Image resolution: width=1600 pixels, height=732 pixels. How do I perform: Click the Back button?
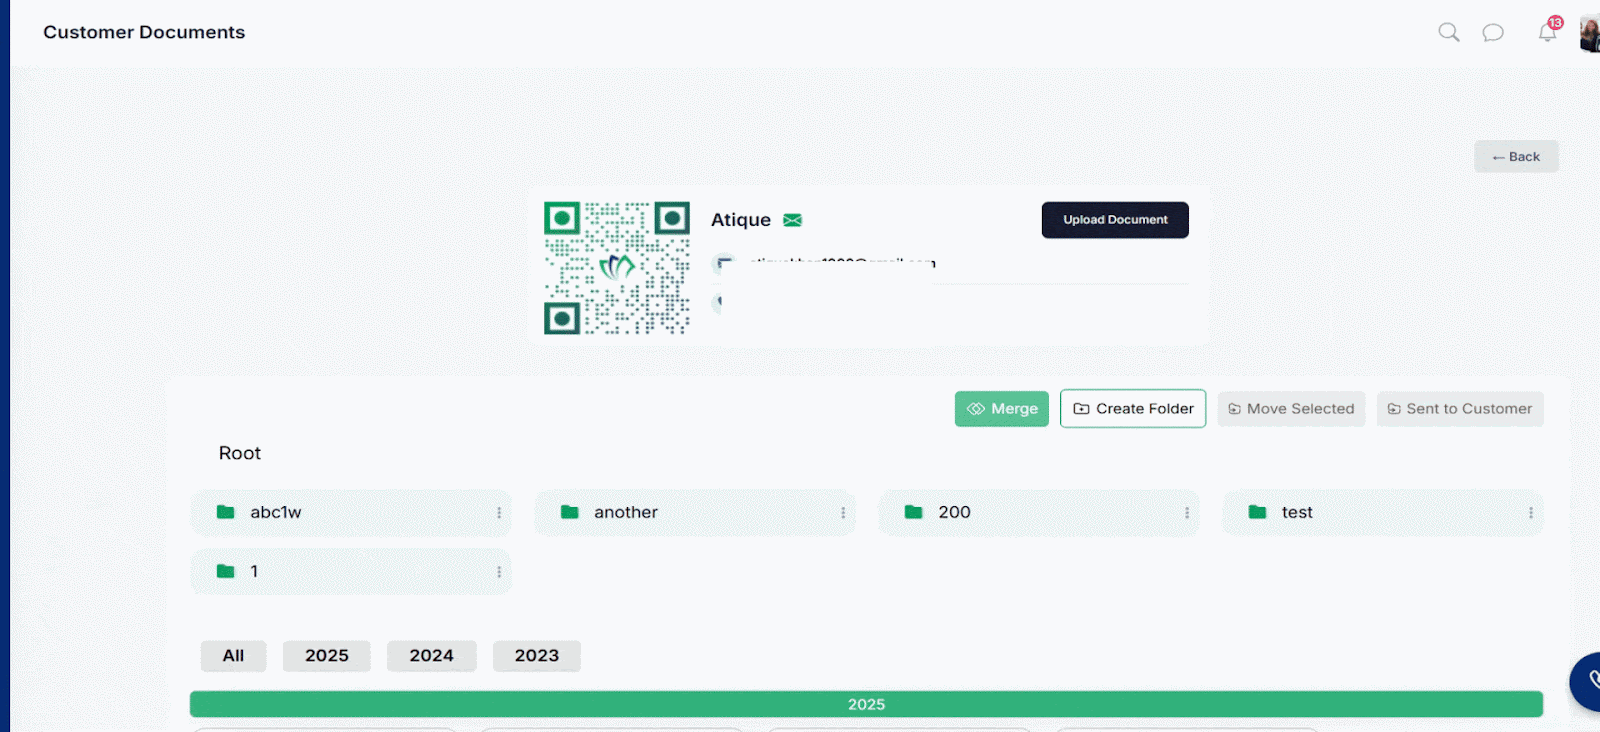[x=1516, y=156]
